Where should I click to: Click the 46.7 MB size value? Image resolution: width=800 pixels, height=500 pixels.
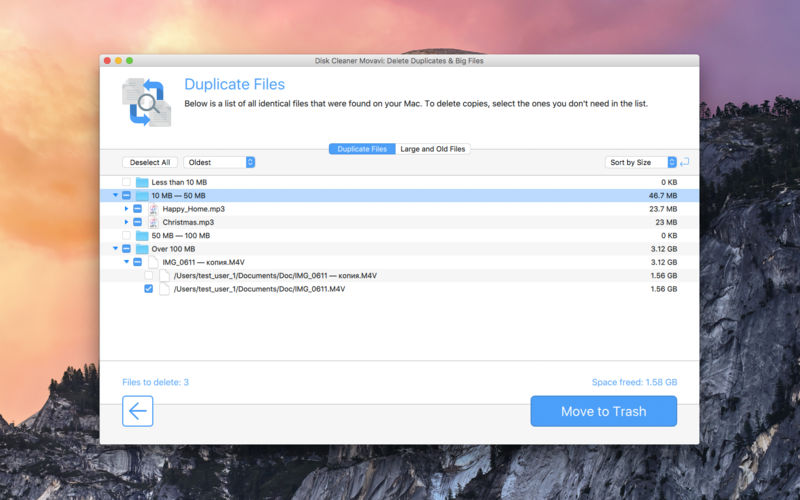[x=663, y=195]
